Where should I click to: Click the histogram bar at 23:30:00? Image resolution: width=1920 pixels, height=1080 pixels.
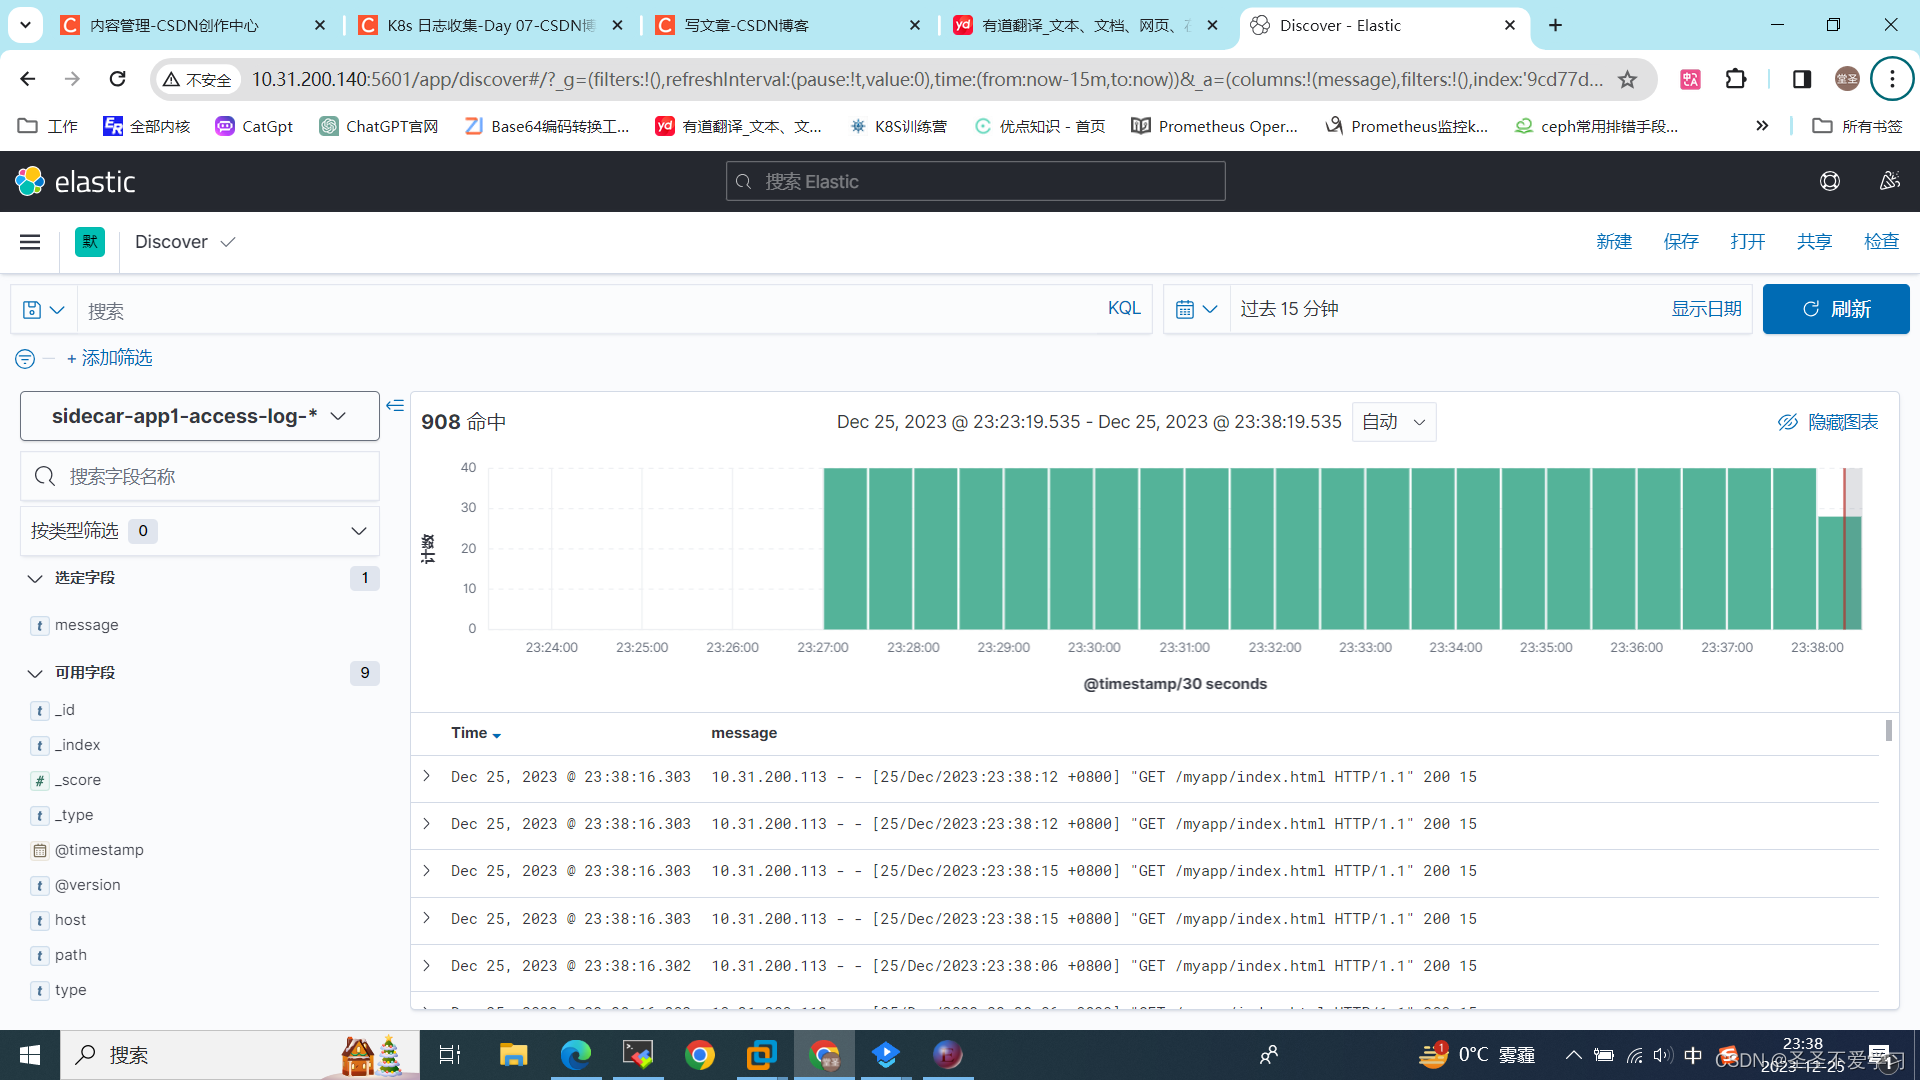1117,548
